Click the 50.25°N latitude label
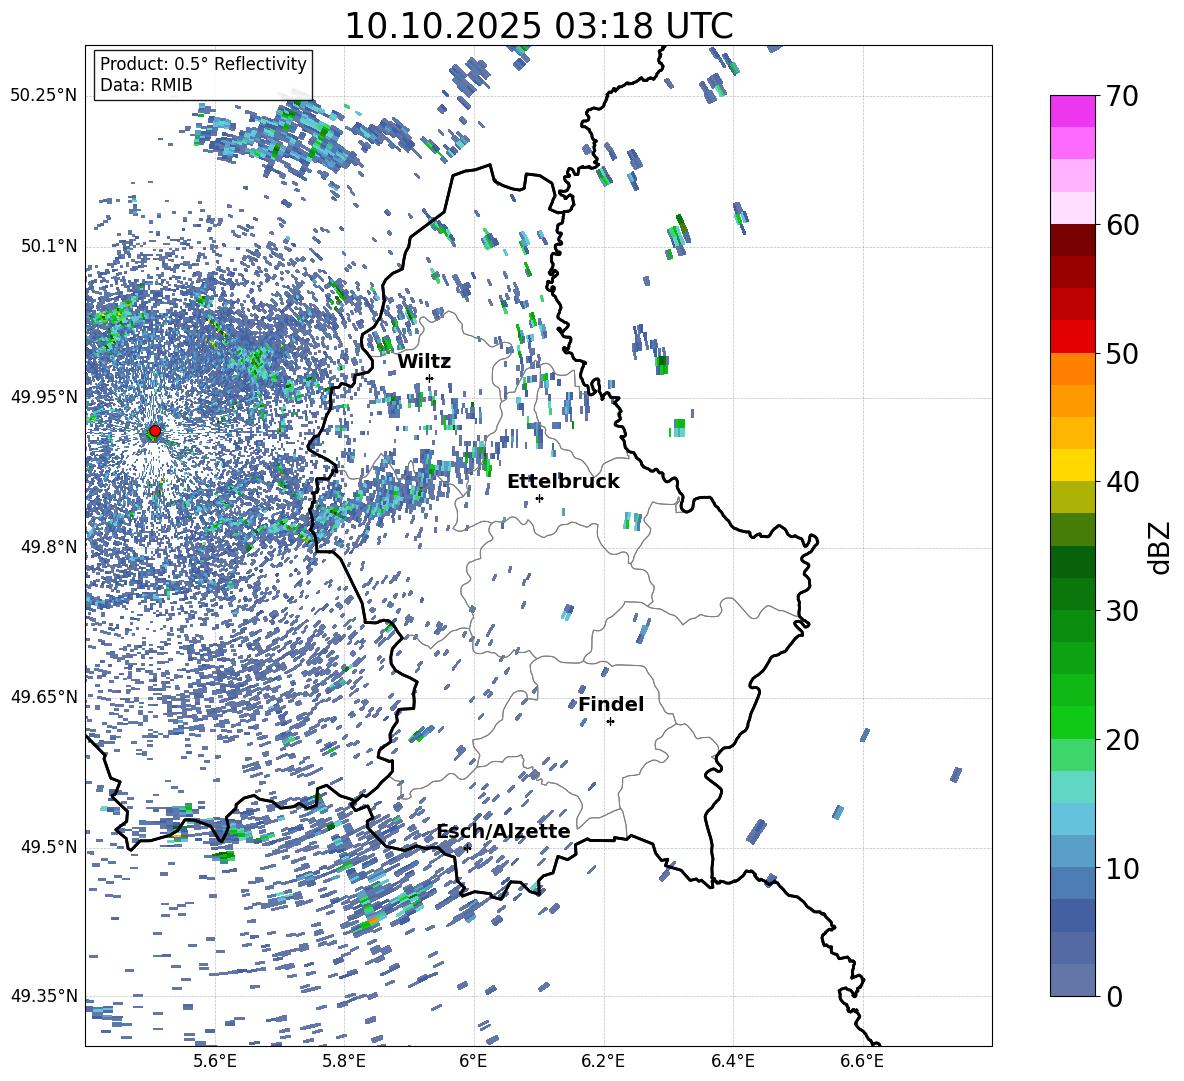The height and width of the screenshot is (1081, 1184). click(x=44, y=96)
